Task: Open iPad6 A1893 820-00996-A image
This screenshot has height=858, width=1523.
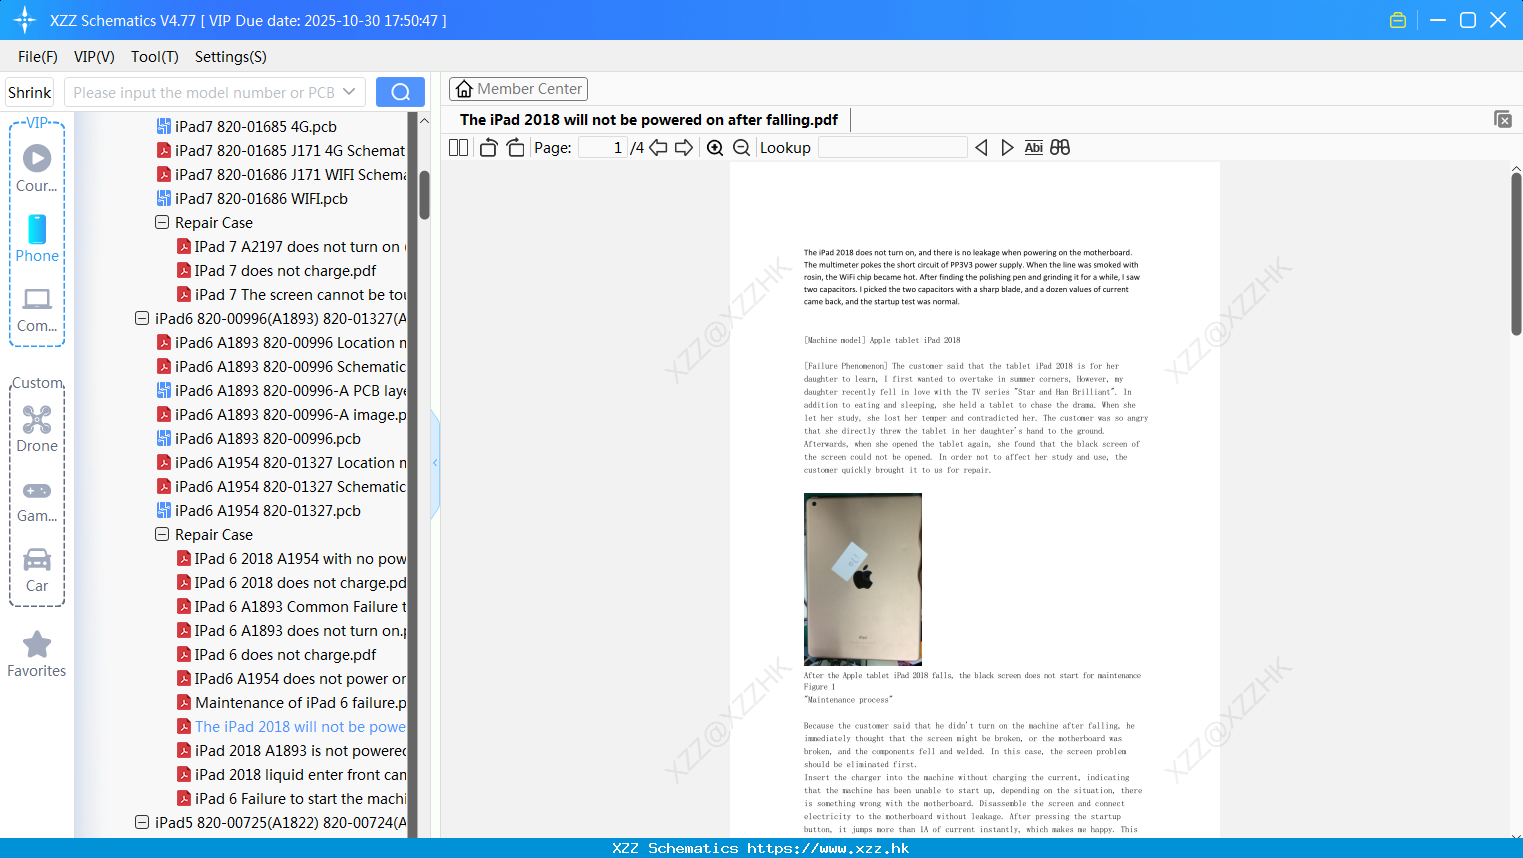Action: click(281, 414)
